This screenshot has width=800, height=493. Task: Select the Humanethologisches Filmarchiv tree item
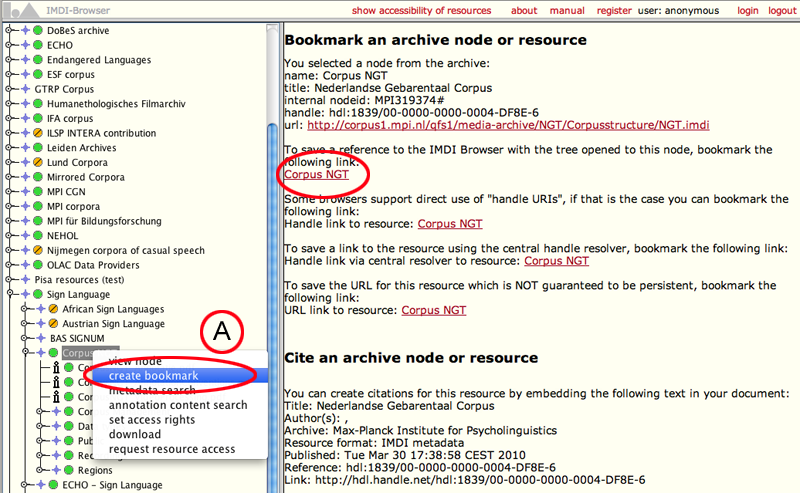(116, 104)
